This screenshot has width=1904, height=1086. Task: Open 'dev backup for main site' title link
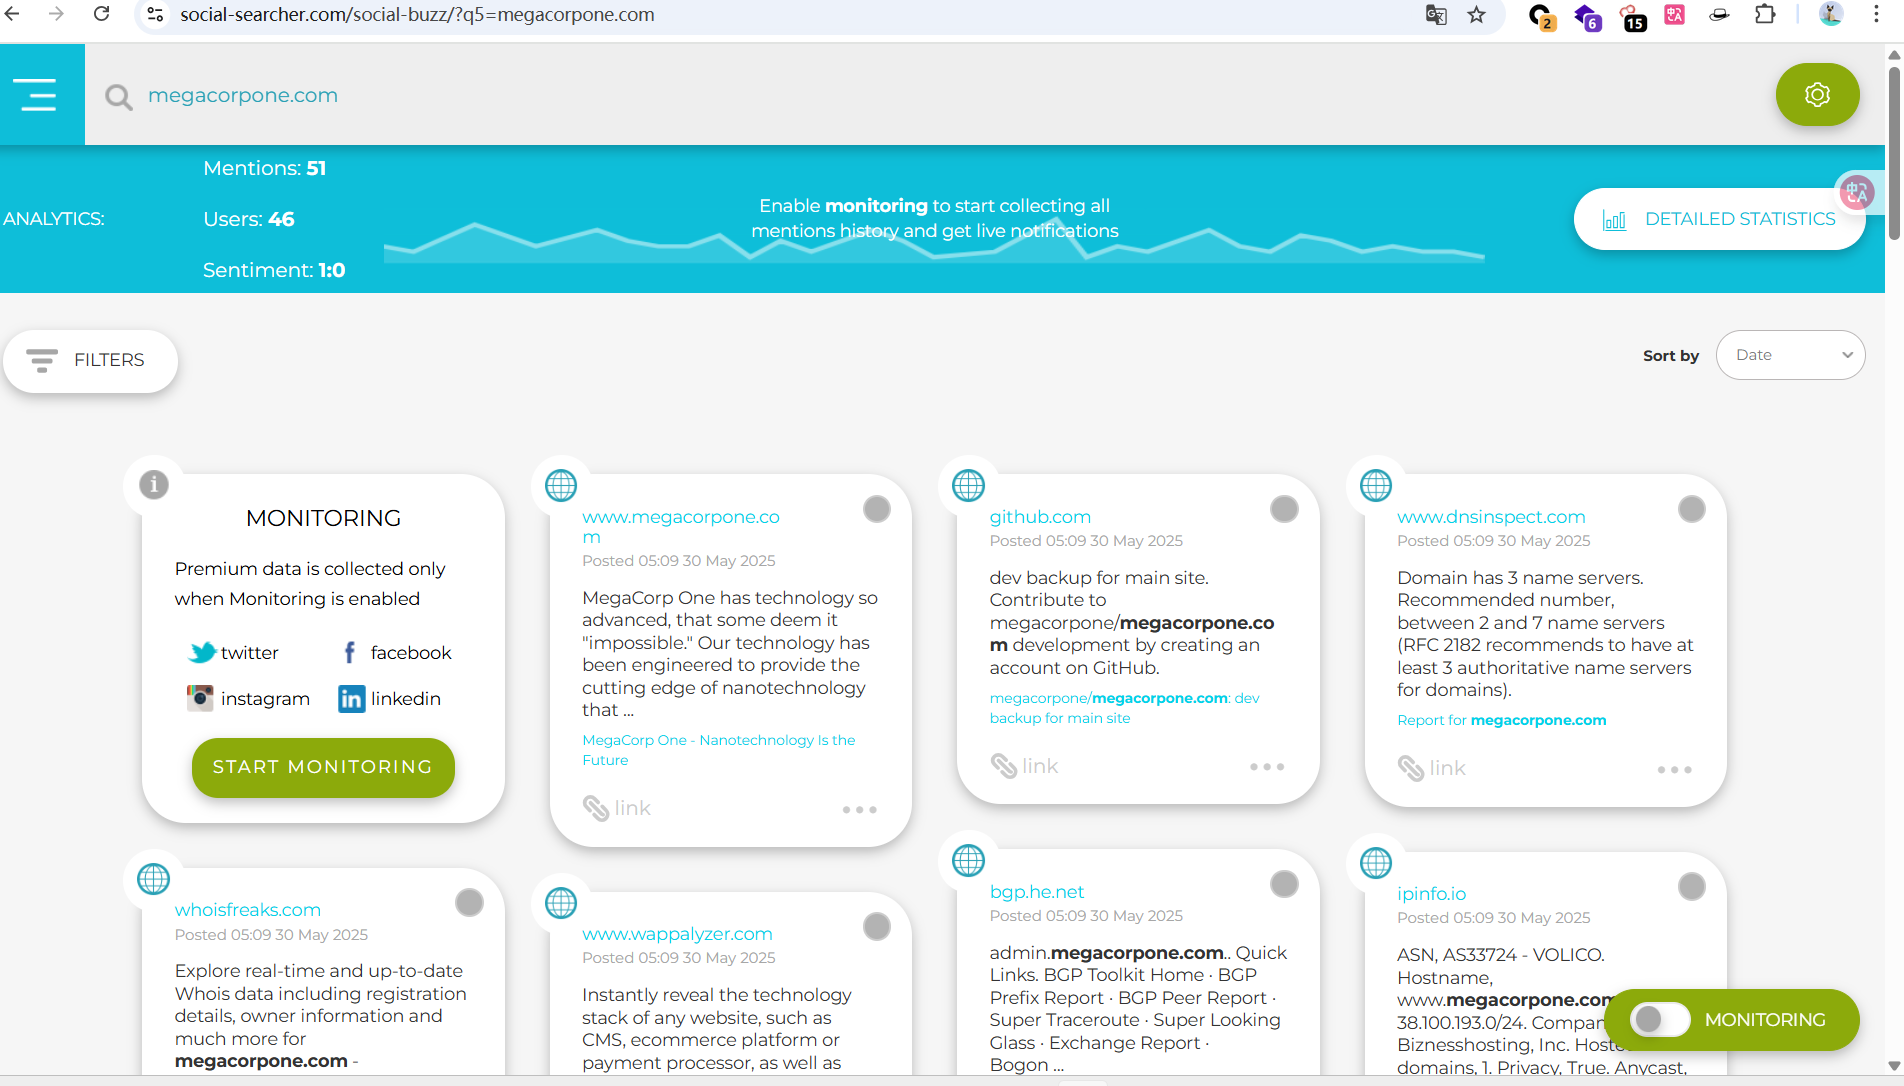1124,708
